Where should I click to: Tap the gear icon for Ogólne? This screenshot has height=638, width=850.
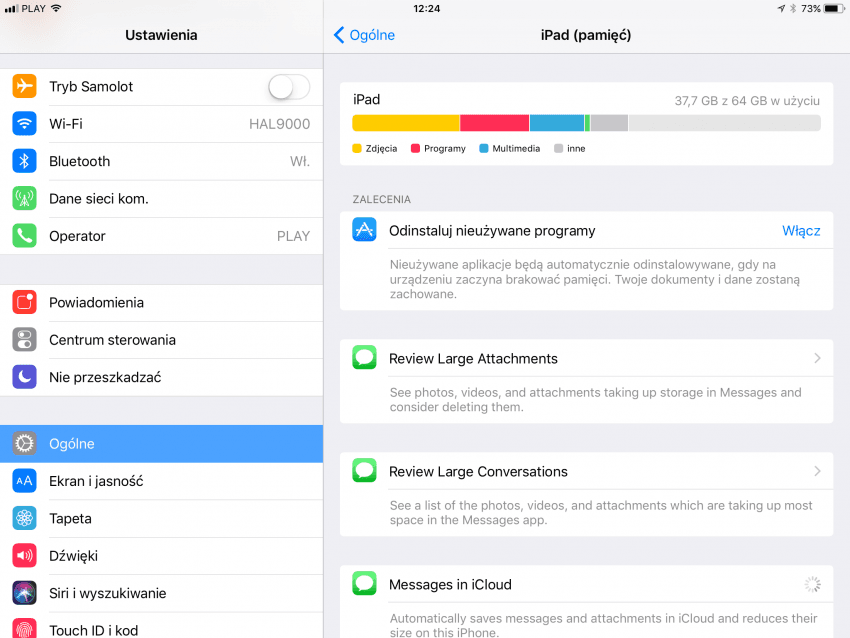coord(24,443)
